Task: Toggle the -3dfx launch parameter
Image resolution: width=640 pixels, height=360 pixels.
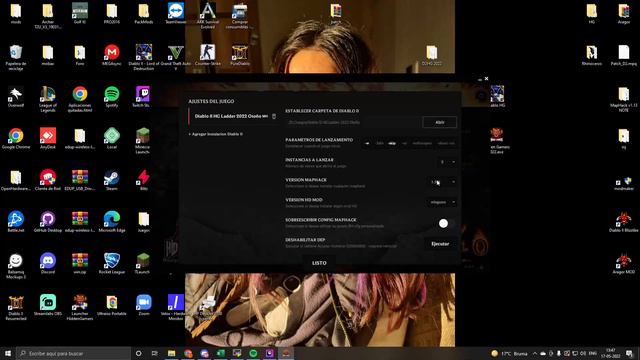Action: (x=380, y=143)
